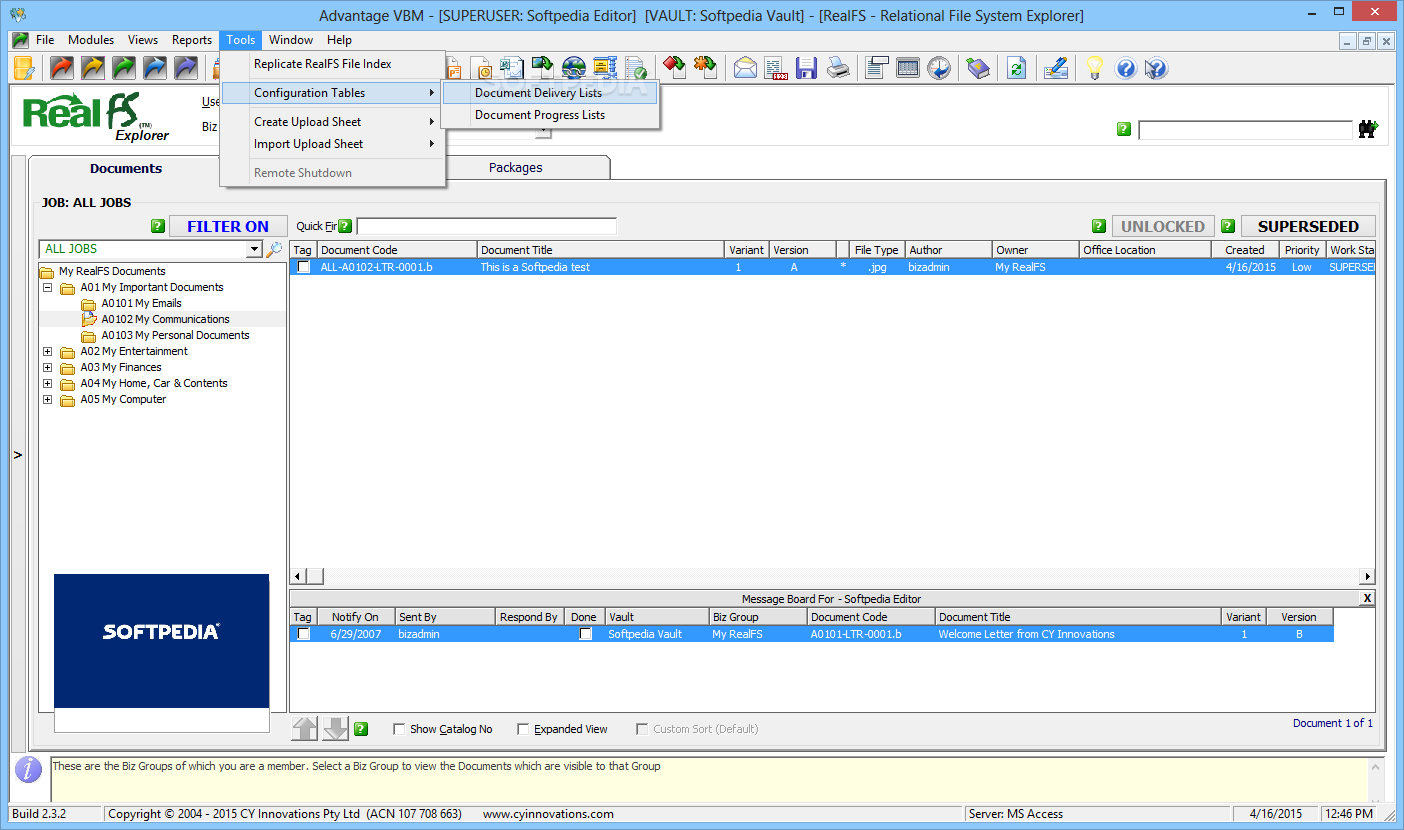Open the ALL JOBS dropdown
The height and width of the screenshot is (830, 1404).
coord(254,249)
